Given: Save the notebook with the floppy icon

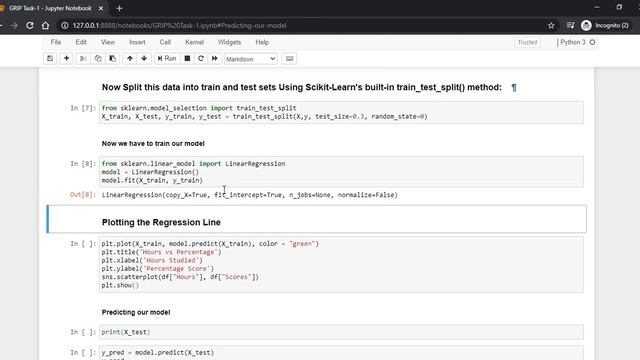Looking at the screenshot, I should click(x=50, y=59).
